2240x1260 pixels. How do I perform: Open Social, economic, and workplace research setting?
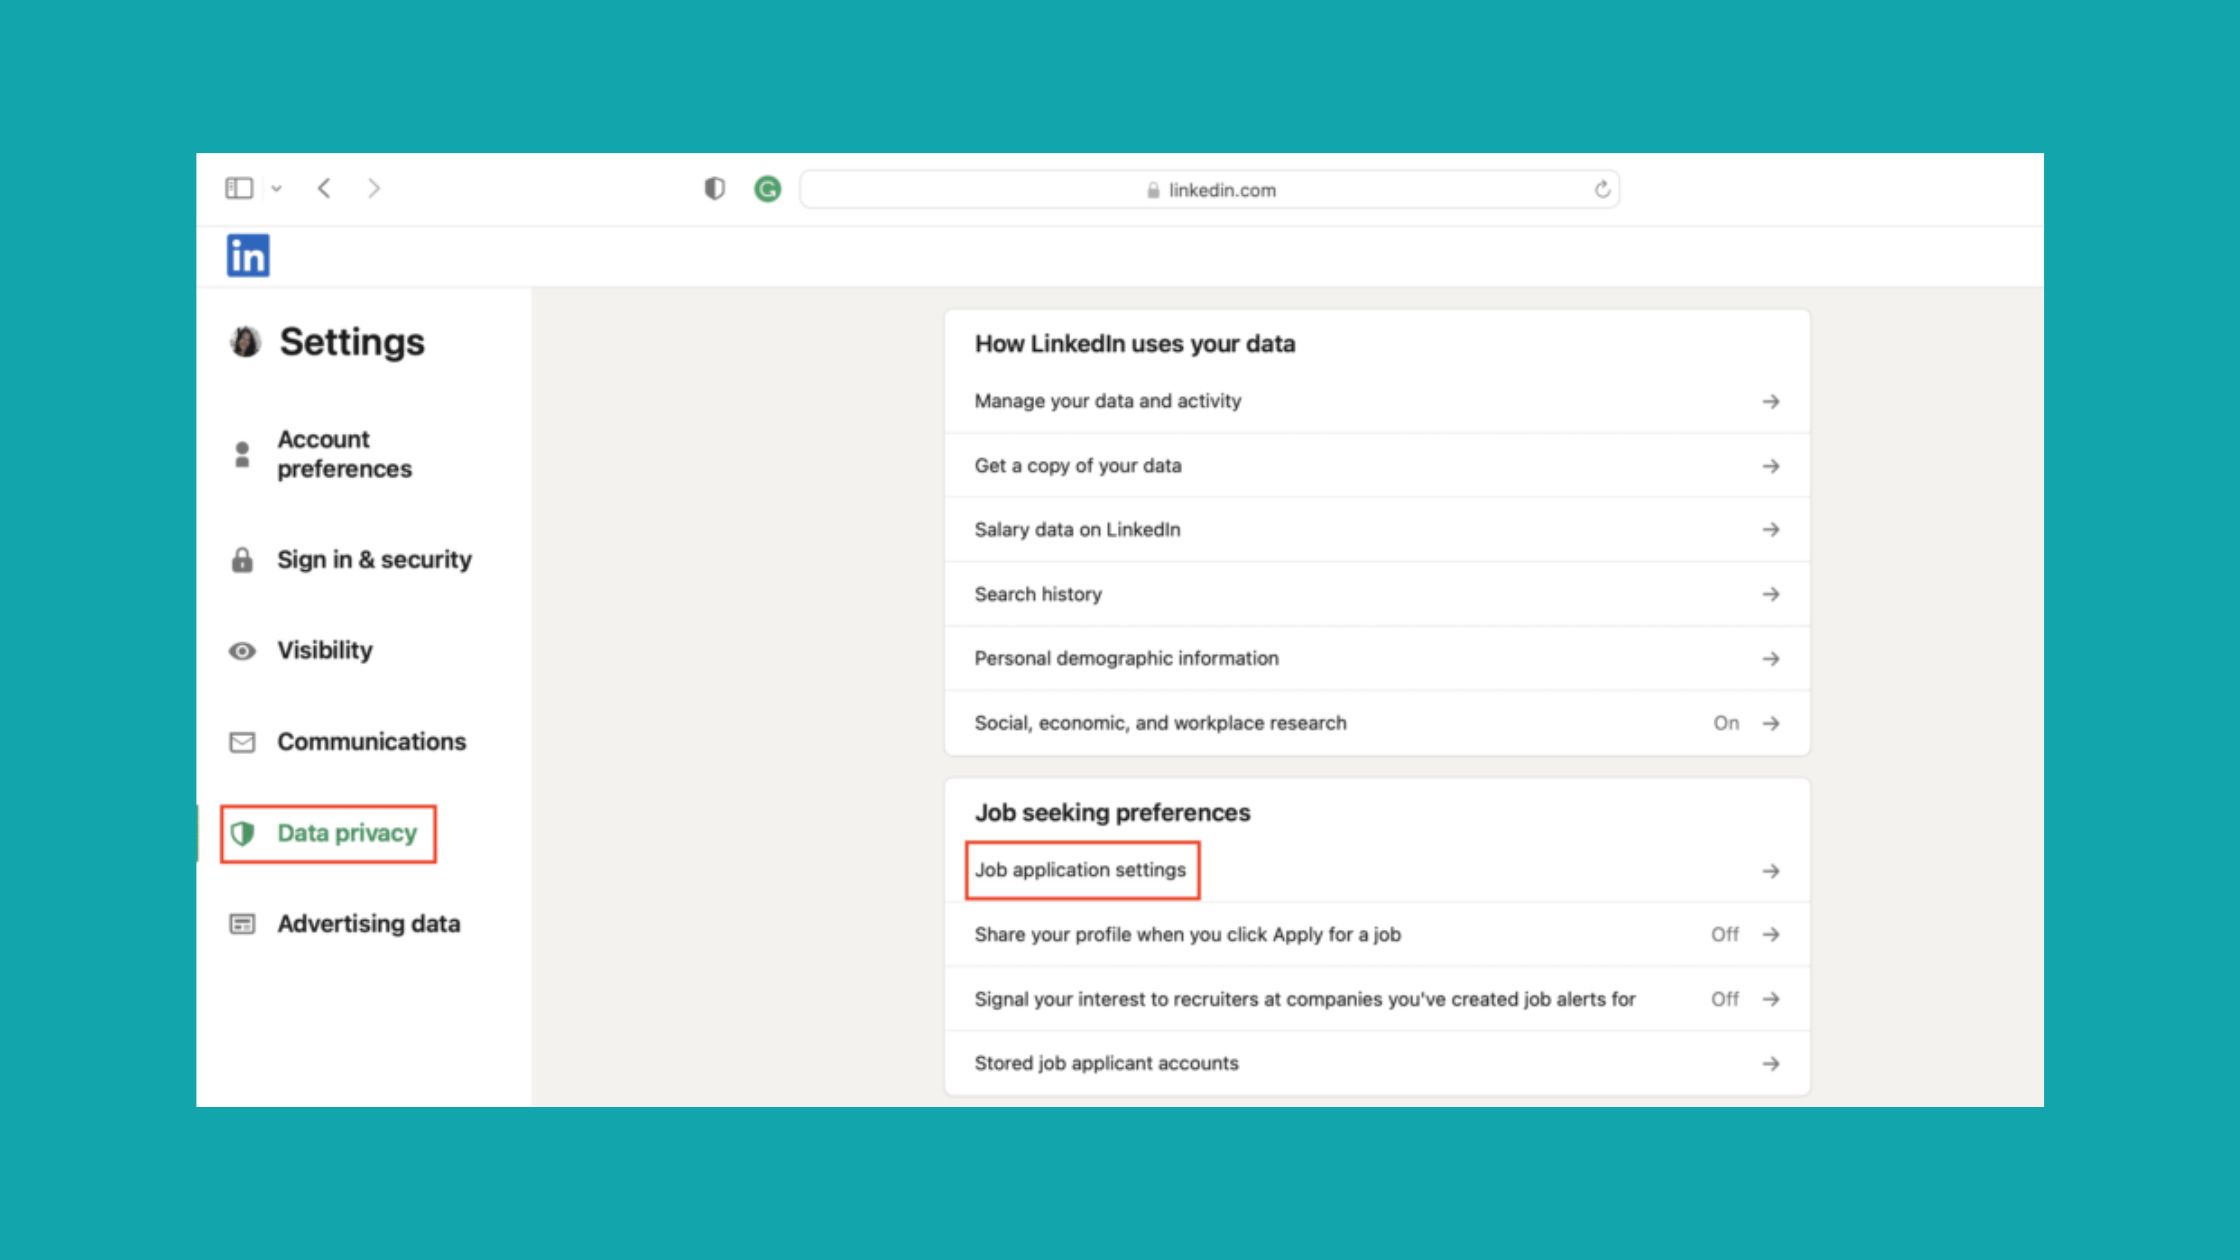[x=1160, y=723]
